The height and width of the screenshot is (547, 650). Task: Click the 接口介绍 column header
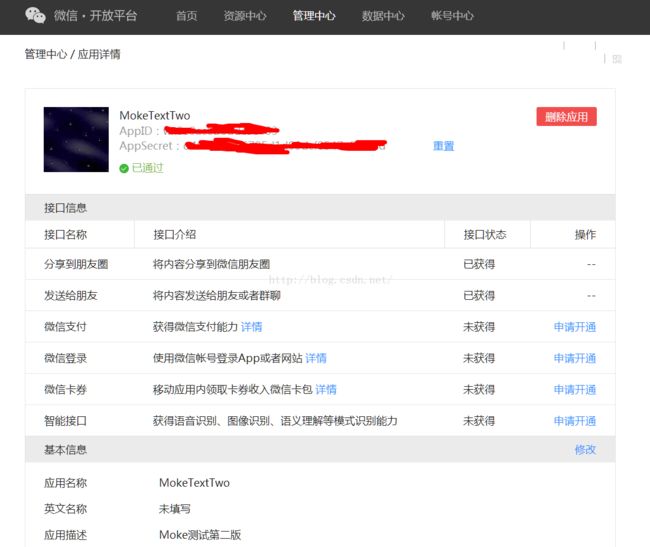pyautogui.click(x=175, y=235)
